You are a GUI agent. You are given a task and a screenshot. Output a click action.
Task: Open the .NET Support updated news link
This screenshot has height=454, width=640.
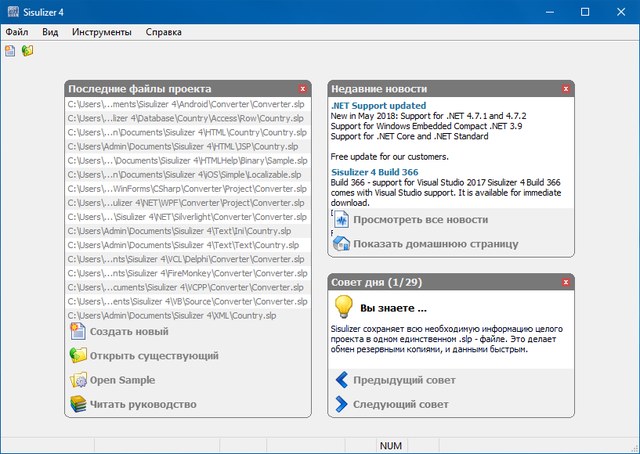point(378,105)
